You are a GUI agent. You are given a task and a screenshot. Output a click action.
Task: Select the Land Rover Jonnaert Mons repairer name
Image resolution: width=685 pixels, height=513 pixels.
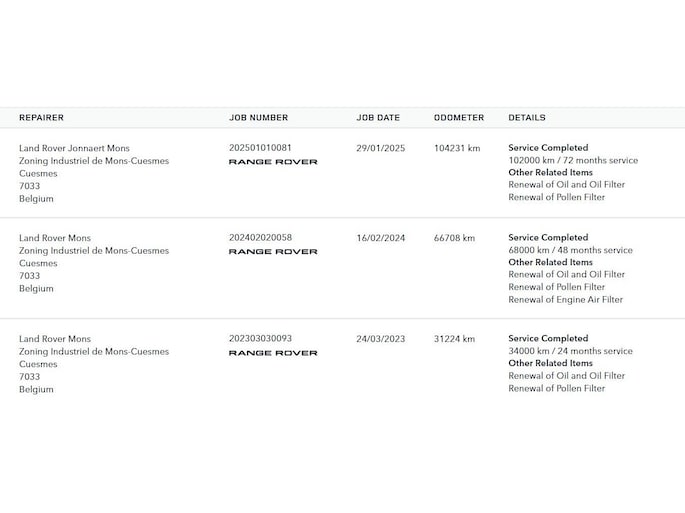[74, 148]
